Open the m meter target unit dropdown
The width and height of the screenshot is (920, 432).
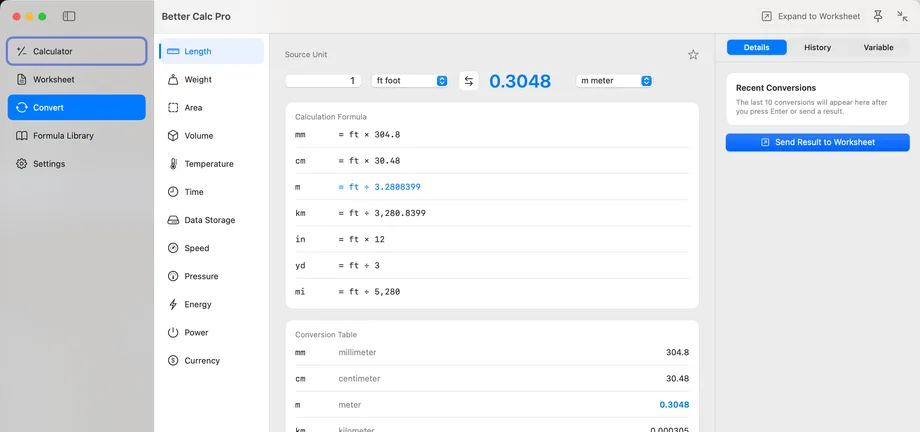pyautogui.click(x=614, y=81)
